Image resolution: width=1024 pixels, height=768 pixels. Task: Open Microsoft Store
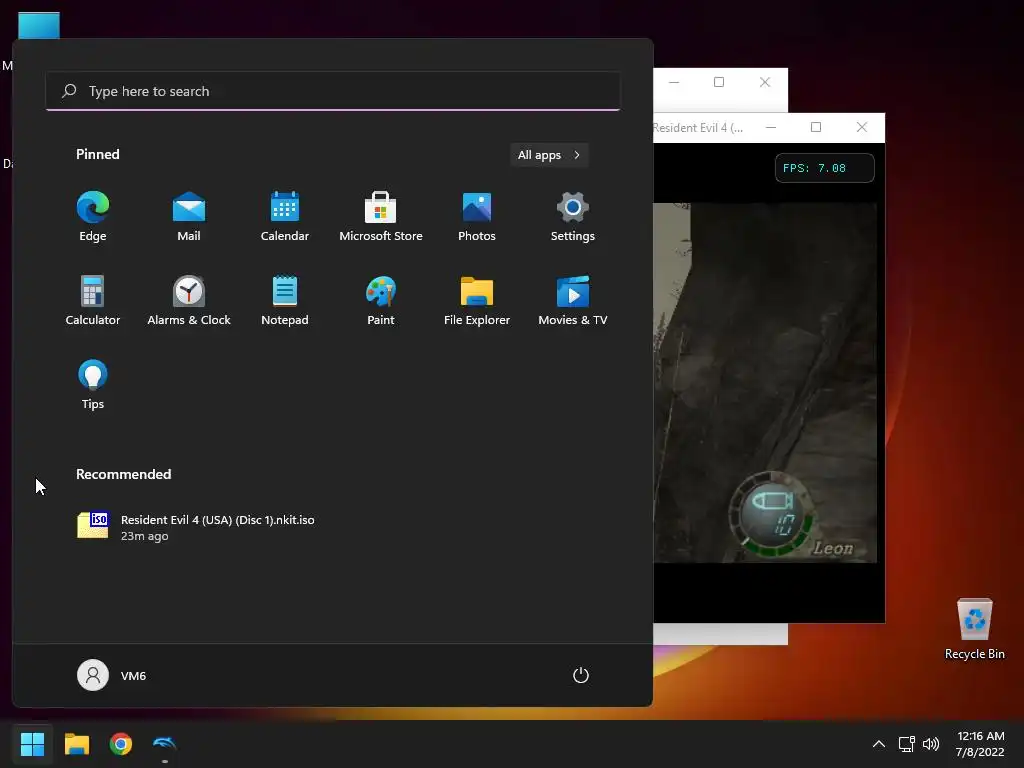click(x=381, y=216)
